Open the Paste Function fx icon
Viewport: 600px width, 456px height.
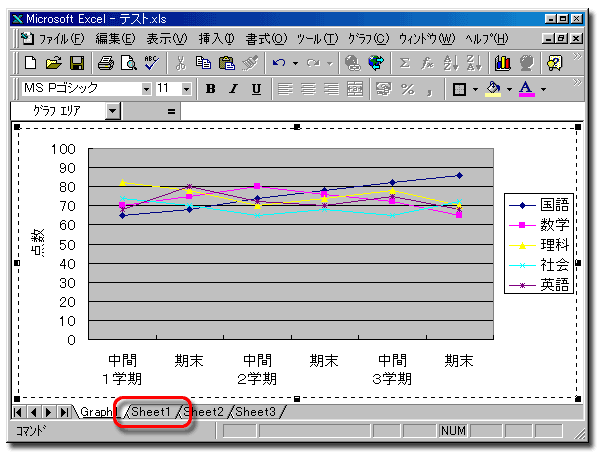[x=427, y=63]
